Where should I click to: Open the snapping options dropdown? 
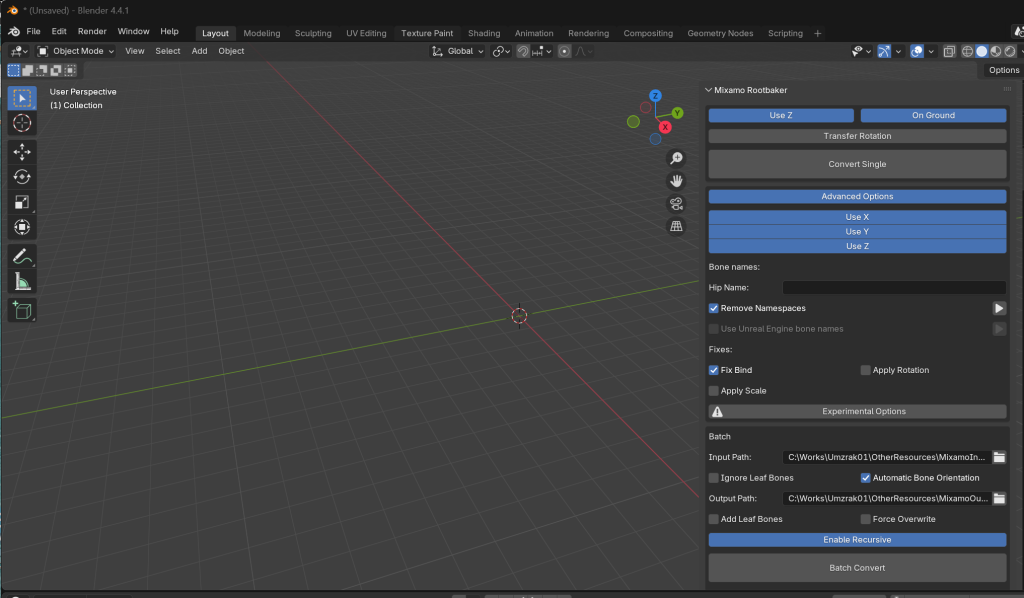[543, 51]
